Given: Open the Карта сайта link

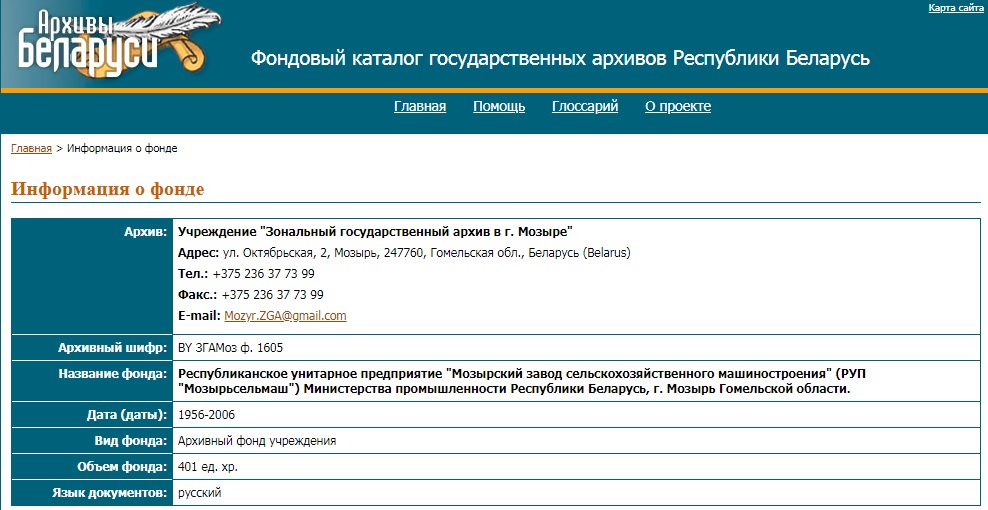Looking at the screenshot, I should tap(955, 8).
